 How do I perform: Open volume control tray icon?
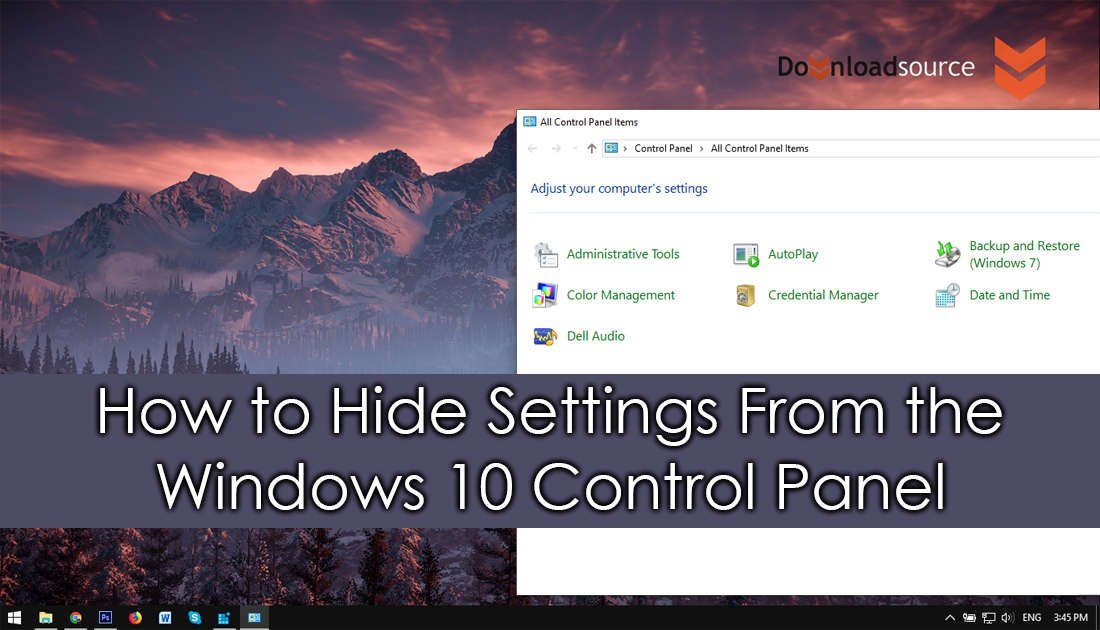pos(1007,617)
